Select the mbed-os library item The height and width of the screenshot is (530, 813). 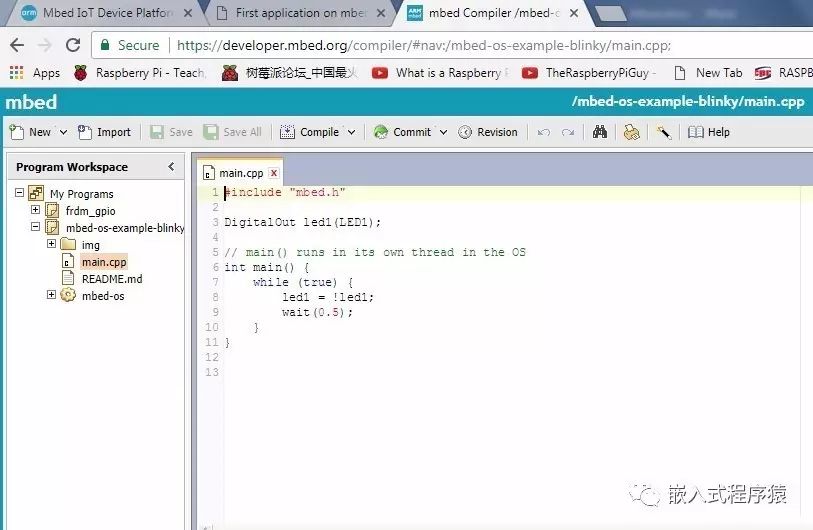coord(103,296)
